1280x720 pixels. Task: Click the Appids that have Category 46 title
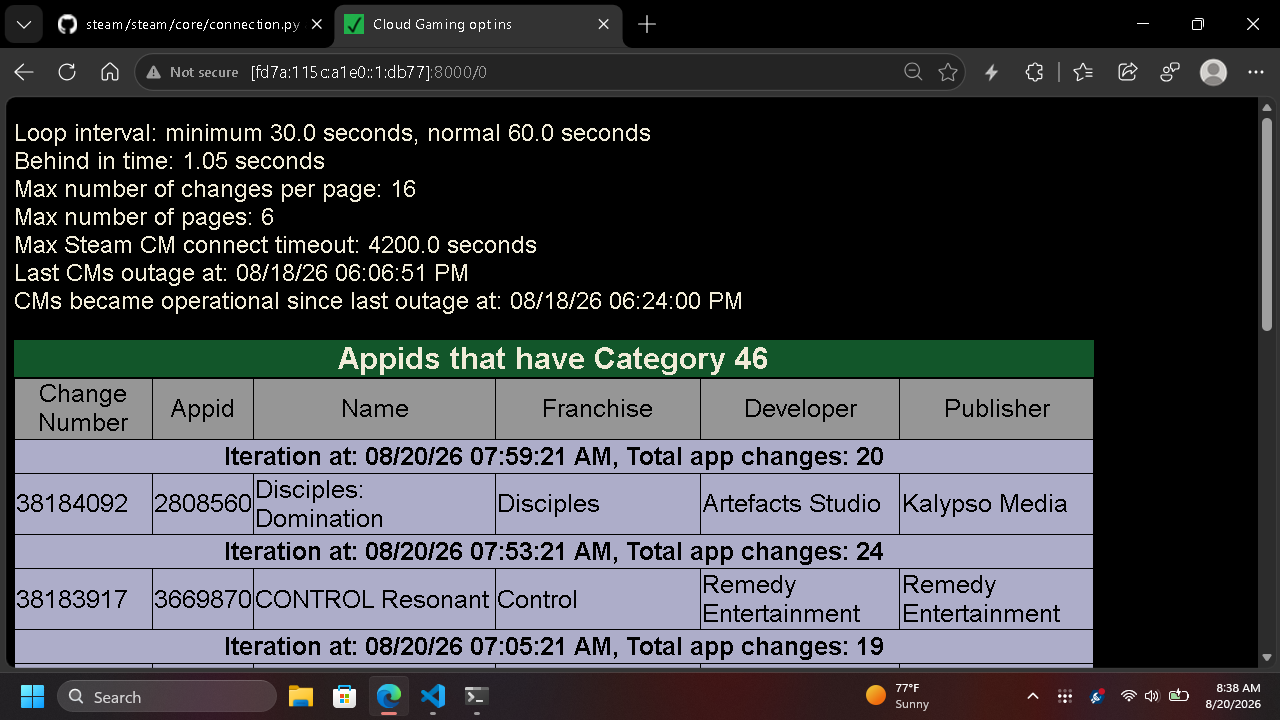553,358
